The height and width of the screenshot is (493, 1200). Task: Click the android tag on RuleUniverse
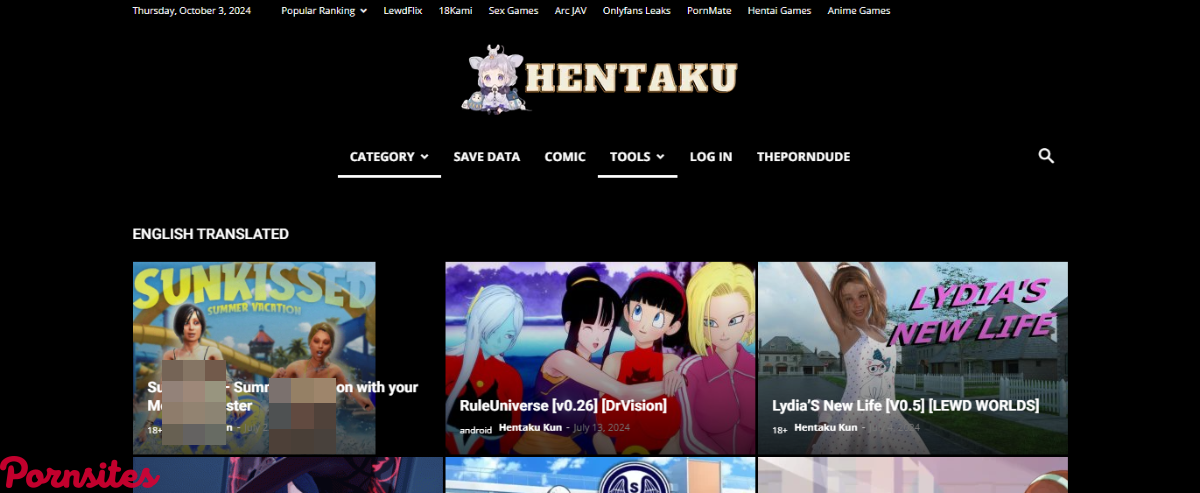tap(475, 430)
